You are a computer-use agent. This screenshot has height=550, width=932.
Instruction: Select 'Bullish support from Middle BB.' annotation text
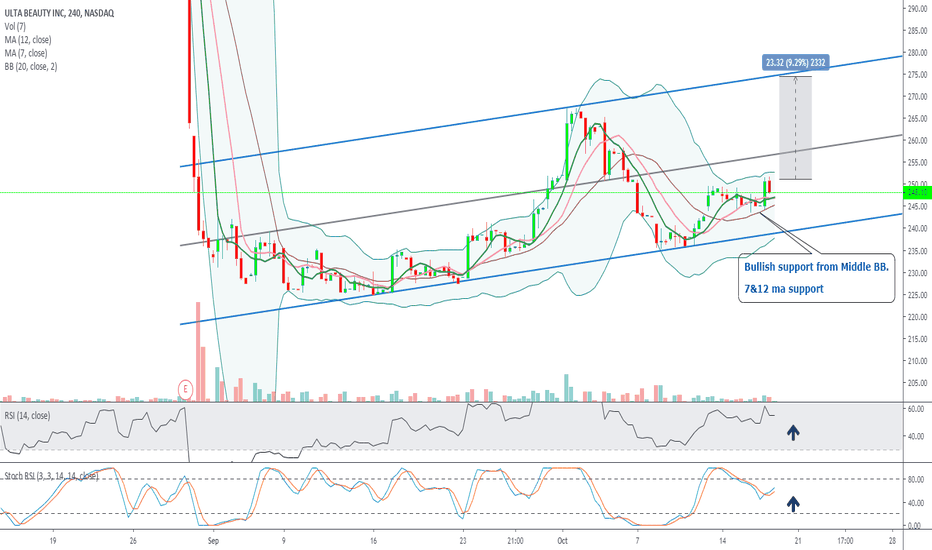[x=816, y=267]
